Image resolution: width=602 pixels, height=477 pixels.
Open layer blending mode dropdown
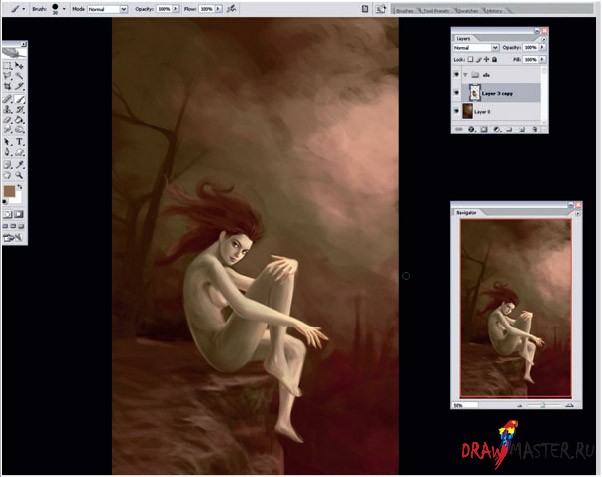tap(495, 48)
